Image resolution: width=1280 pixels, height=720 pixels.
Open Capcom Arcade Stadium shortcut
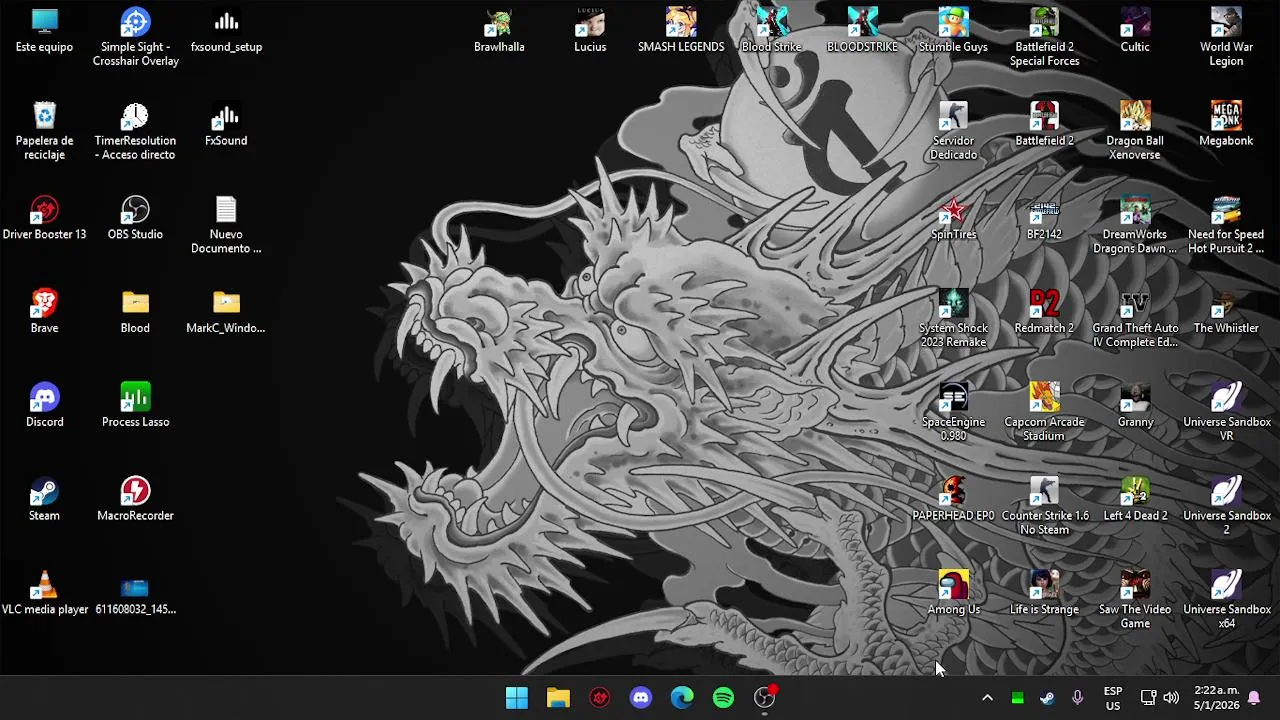click(1044, 412)
